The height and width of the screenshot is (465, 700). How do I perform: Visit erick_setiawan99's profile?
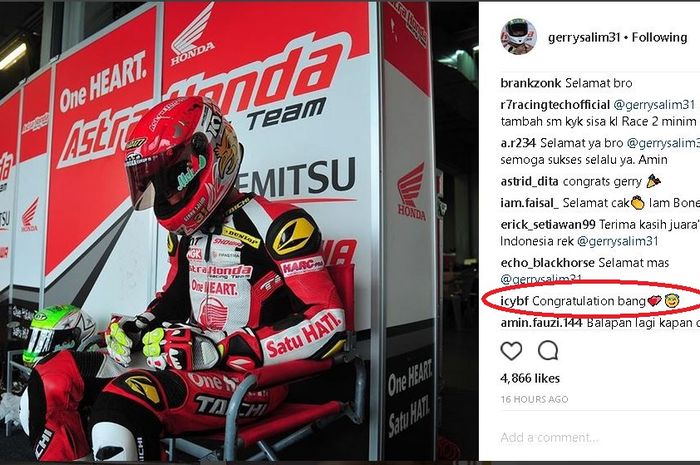coord(548,224)
